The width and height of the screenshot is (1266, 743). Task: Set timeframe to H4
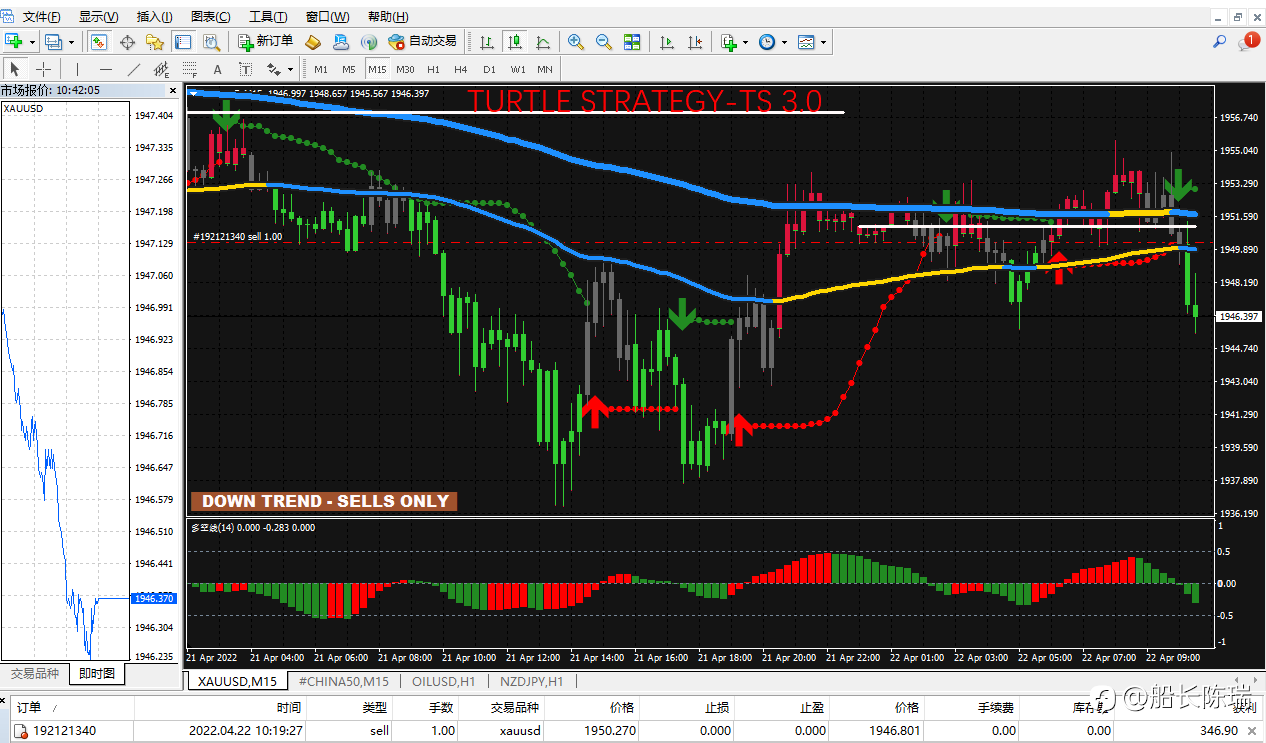tap(461, 69)
